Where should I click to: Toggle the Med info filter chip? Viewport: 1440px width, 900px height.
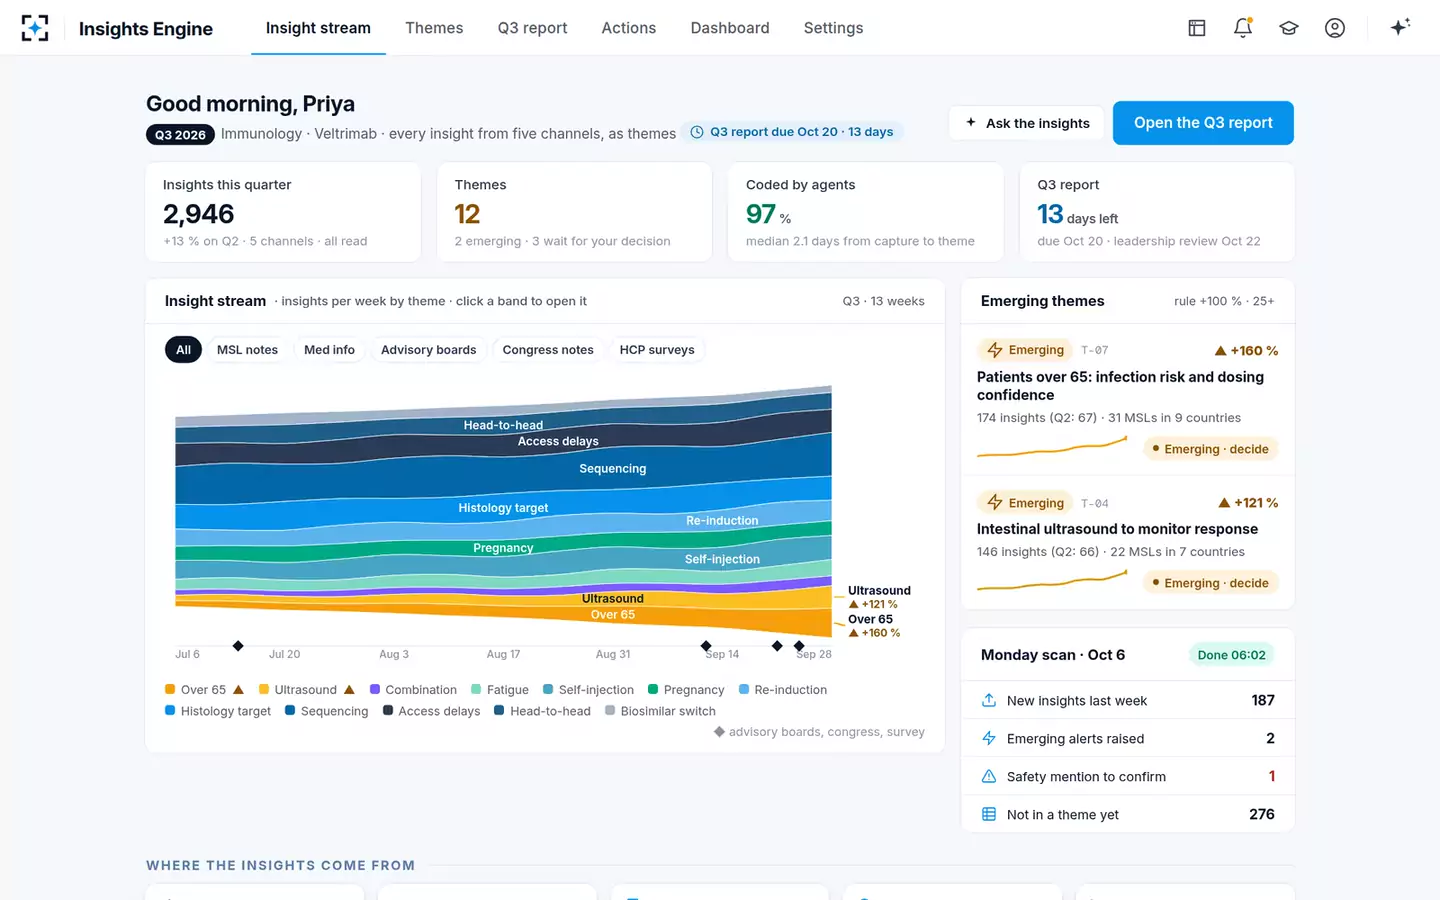(329, 350)
